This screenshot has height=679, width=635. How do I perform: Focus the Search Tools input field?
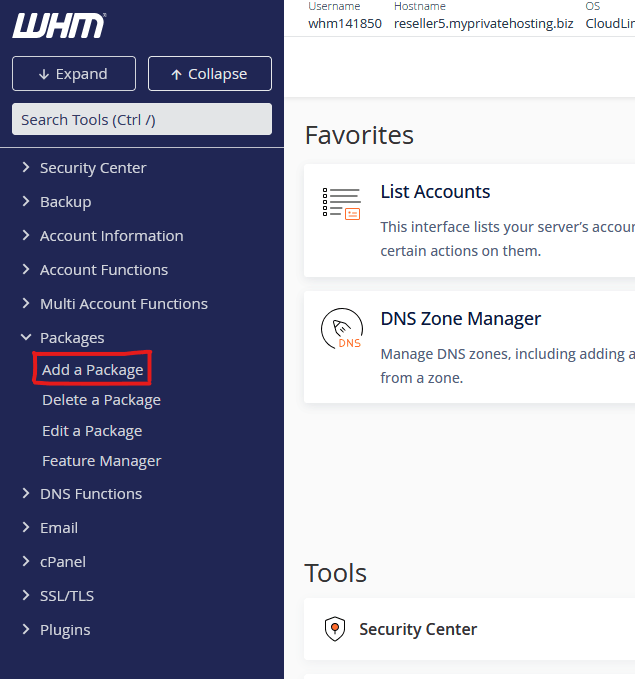point(141,119)
